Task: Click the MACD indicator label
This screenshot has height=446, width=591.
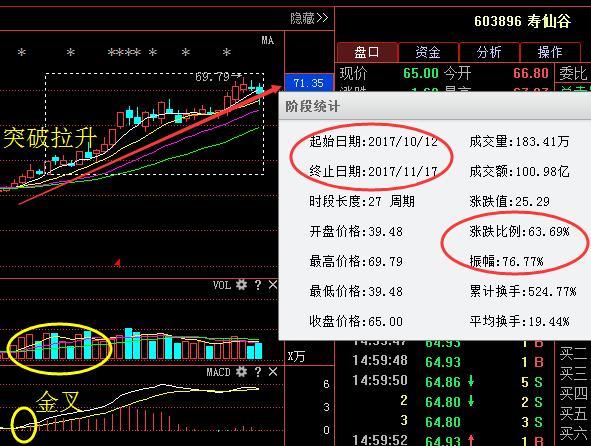Action: 218,372
